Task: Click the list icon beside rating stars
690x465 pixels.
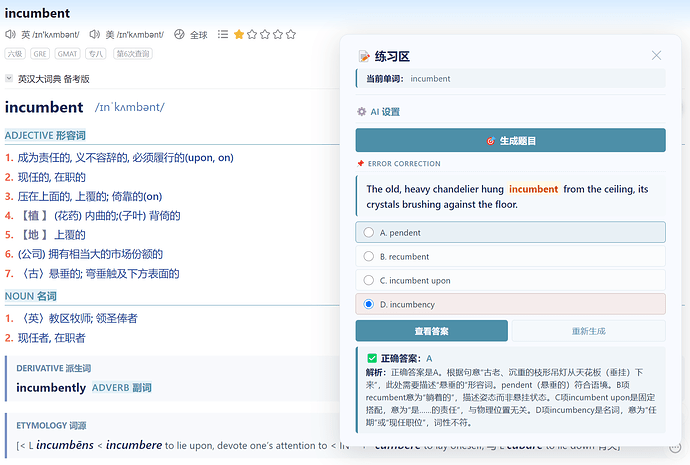Action: coord(223,34)
